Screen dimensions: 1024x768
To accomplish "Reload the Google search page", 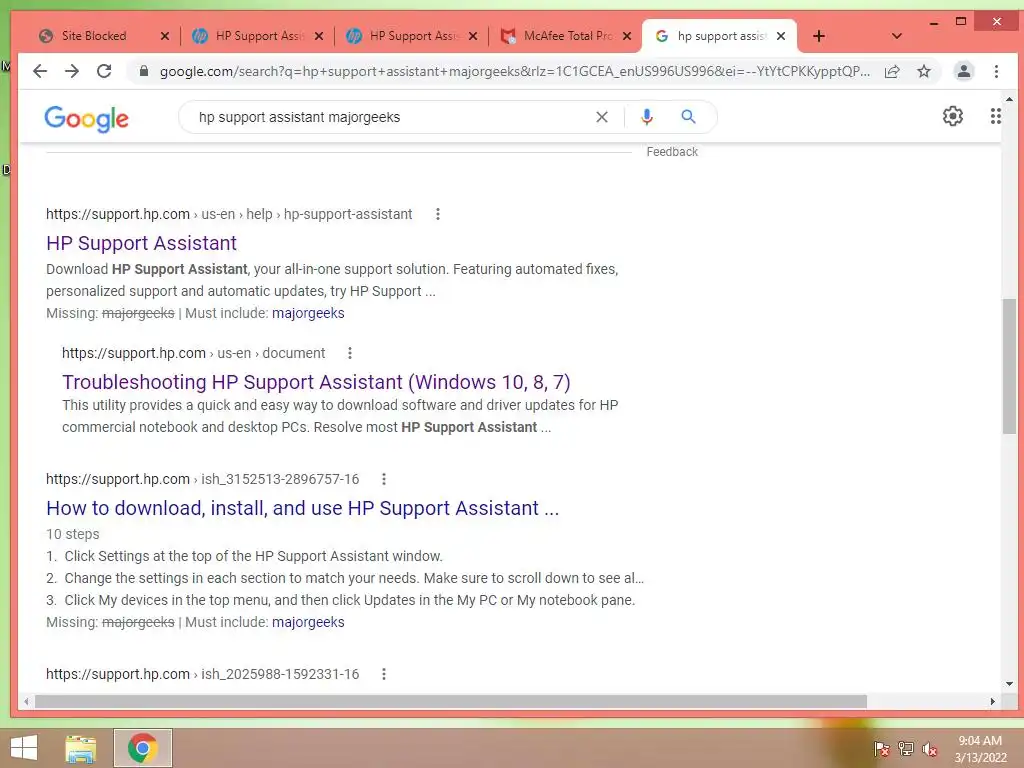I will click(x=104, y=71).
